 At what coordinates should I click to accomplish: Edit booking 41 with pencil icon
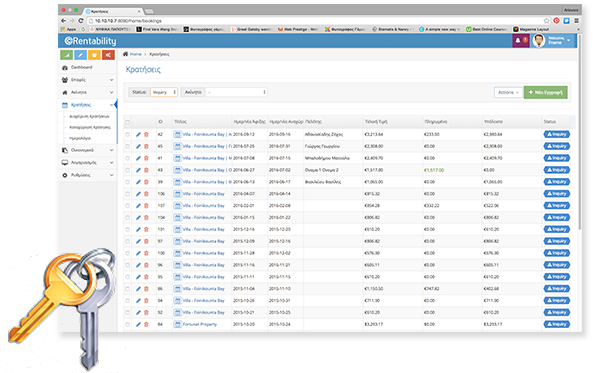click(x=138, y=158)
